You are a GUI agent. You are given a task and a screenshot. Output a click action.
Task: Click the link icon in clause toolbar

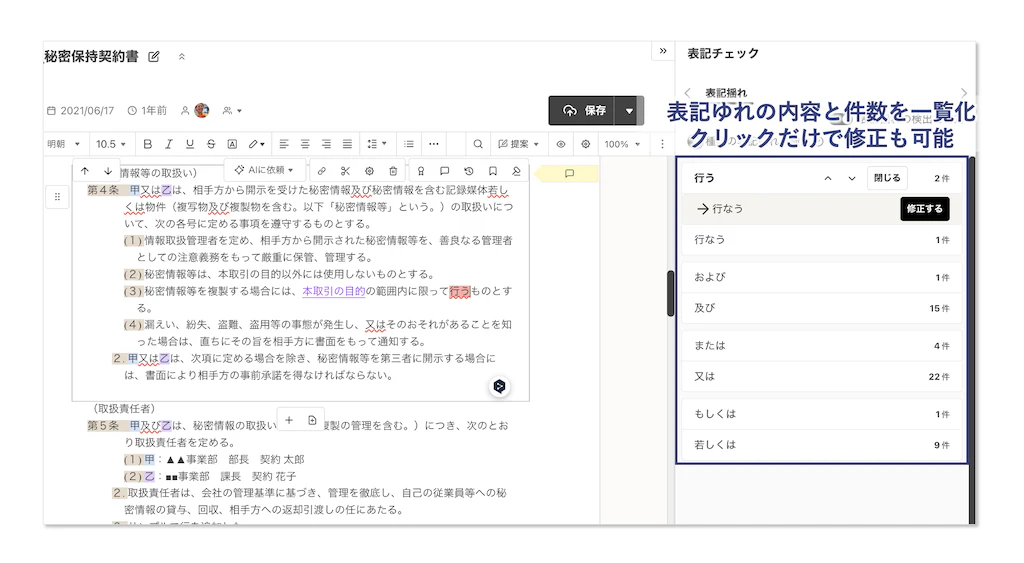point(321,171)
